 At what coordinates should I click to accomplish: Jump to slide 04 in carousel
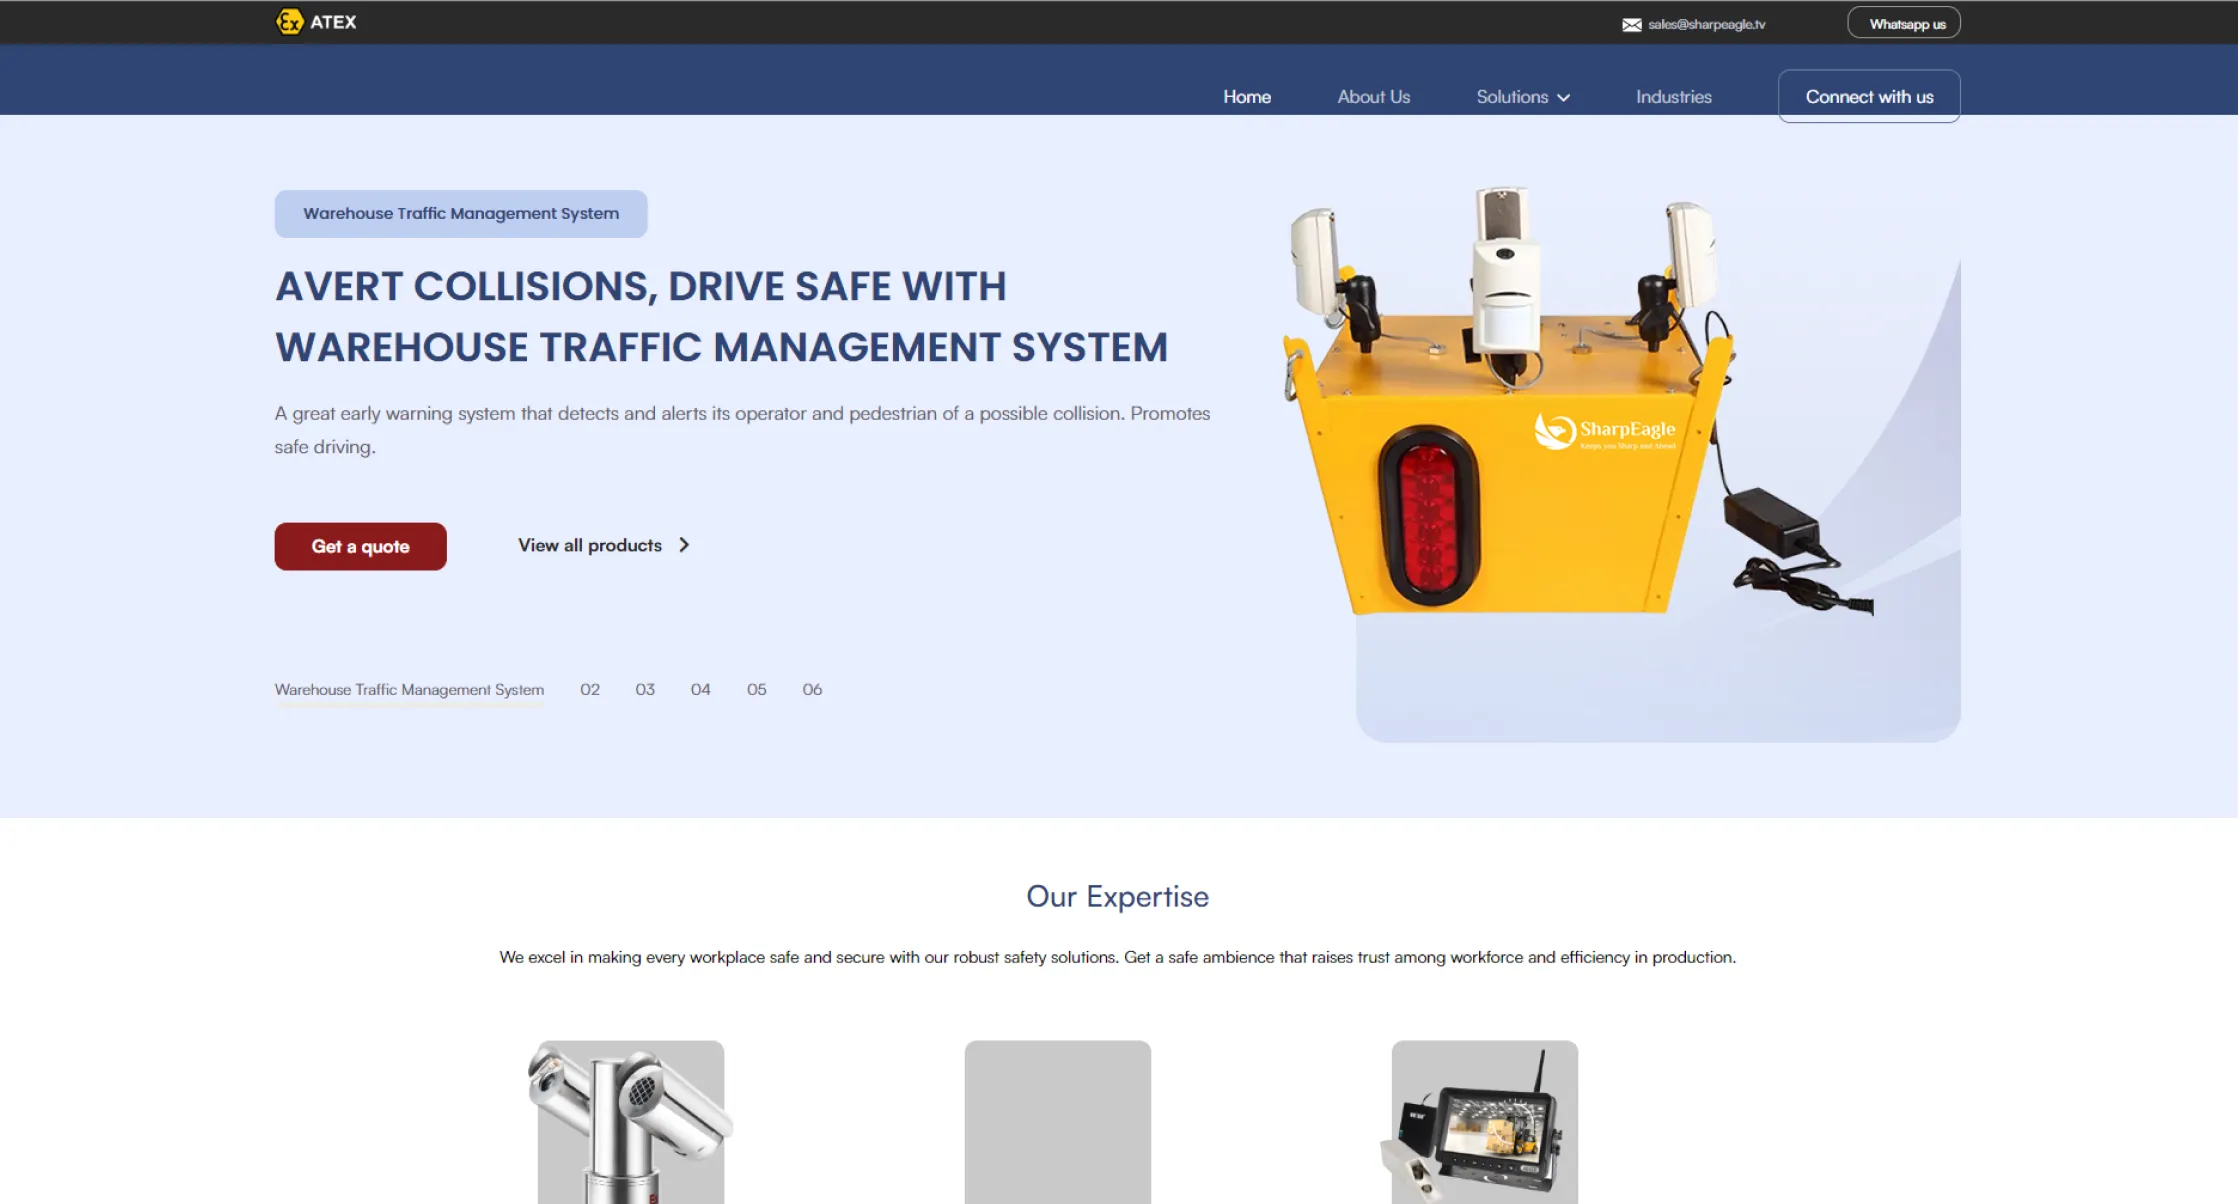700,689
